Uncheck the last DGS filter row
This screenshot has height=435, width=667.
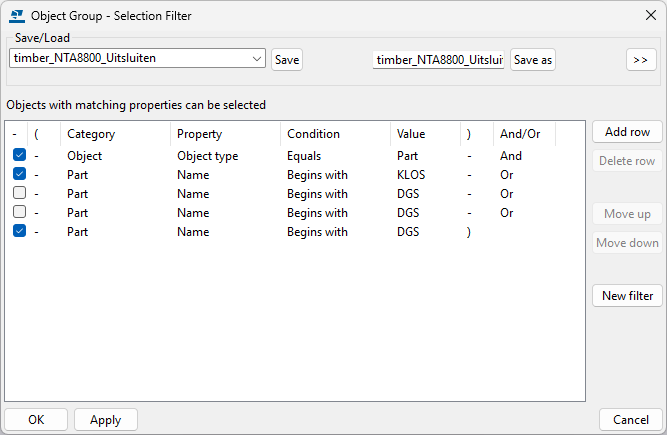click(x=20, y=231)
